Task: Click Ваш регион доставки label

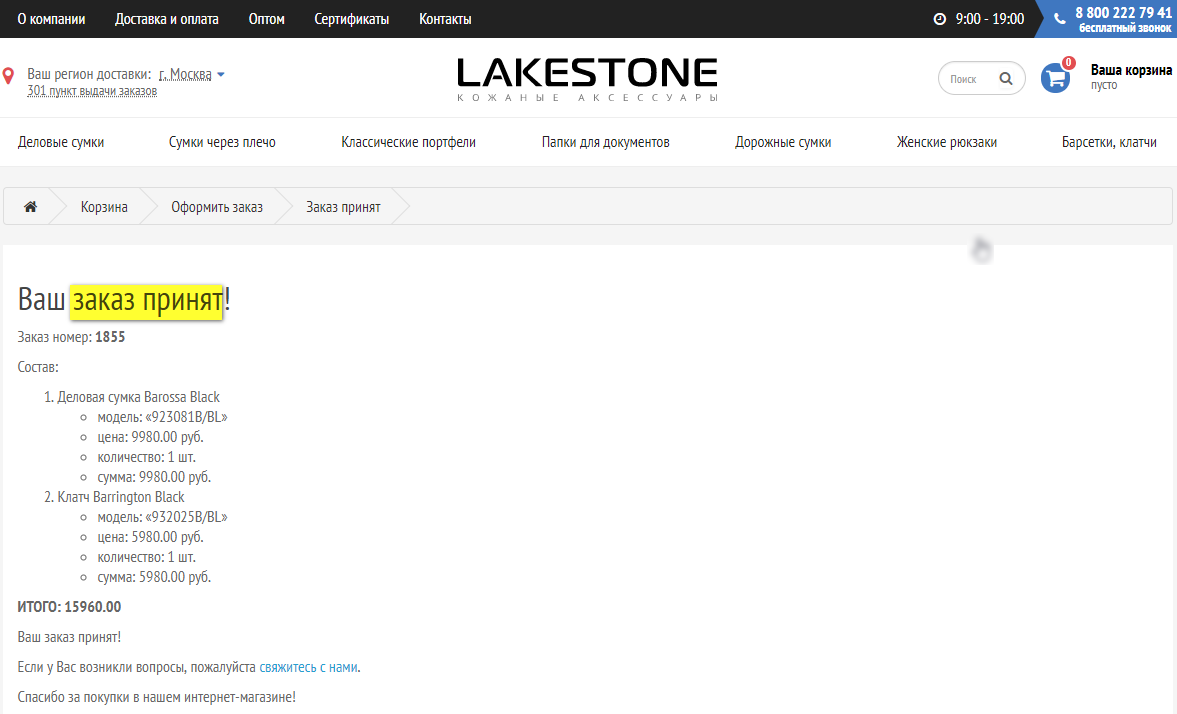Action: [x=89, y=74]
